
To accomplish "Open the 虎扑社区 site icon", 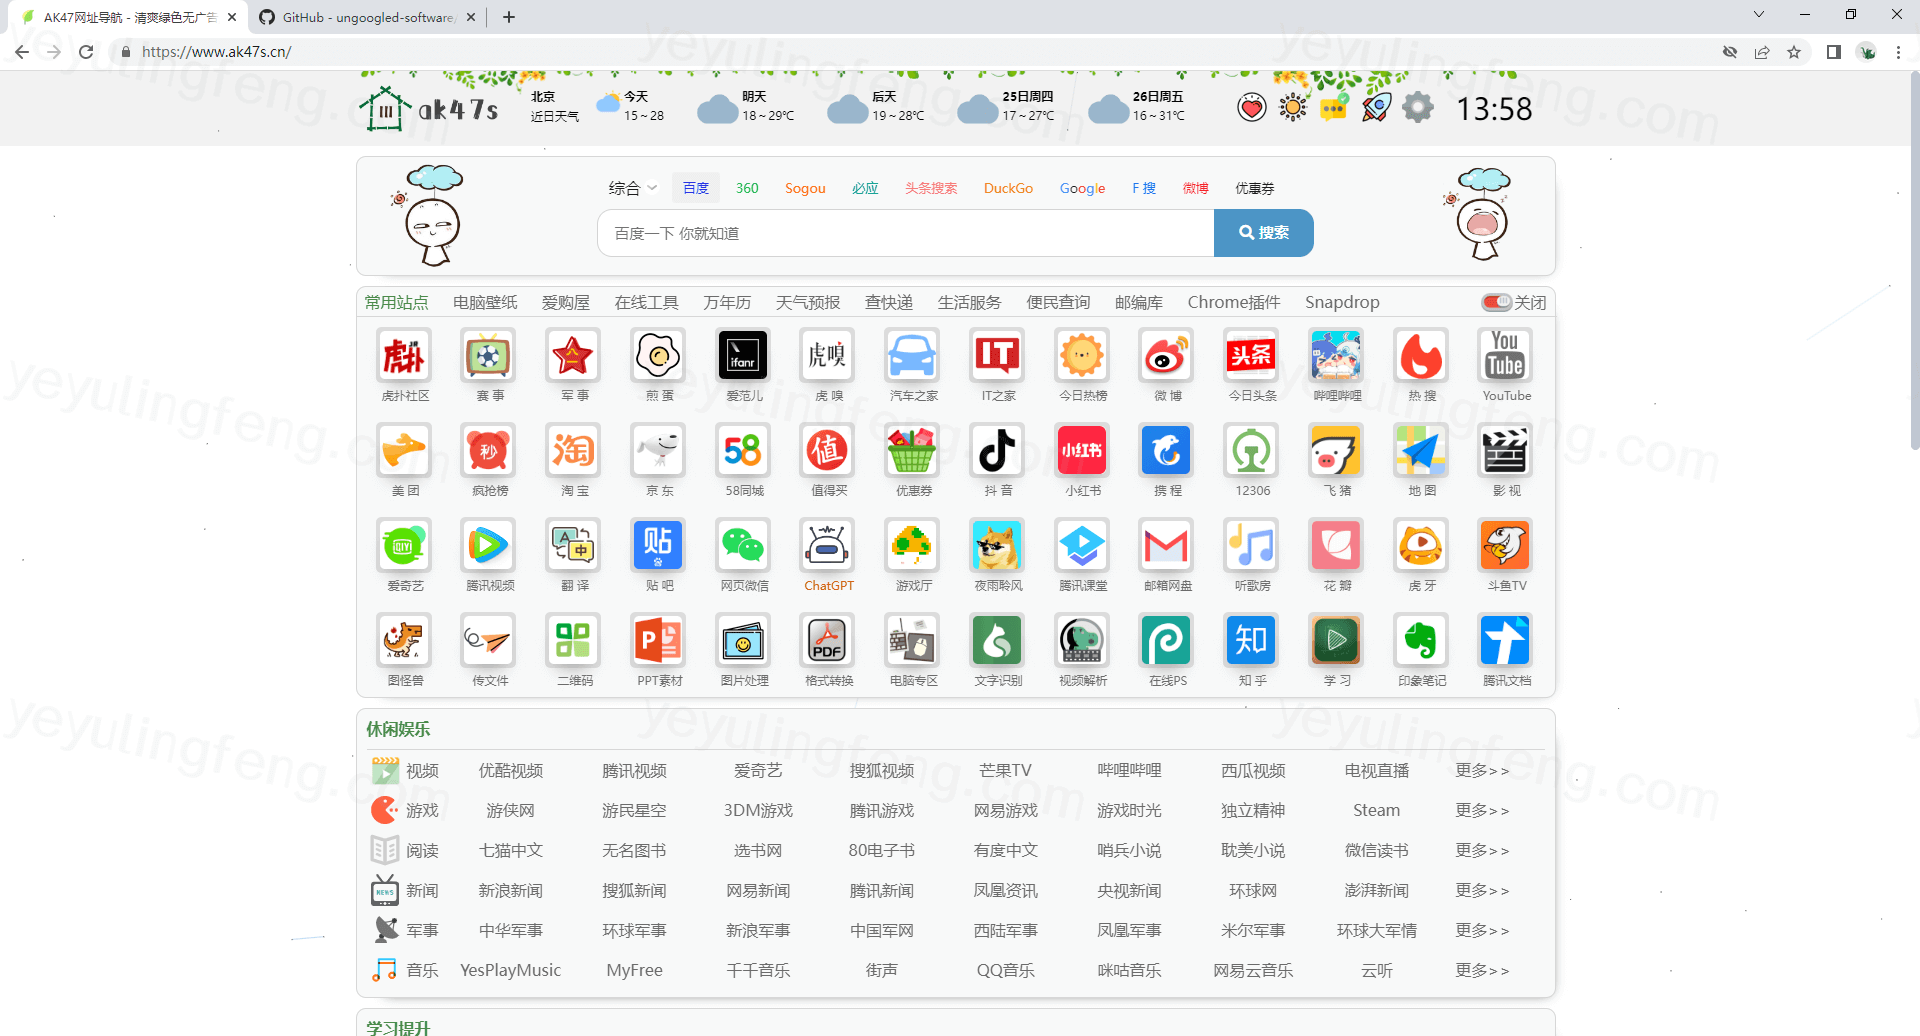I will click(405, 355).
